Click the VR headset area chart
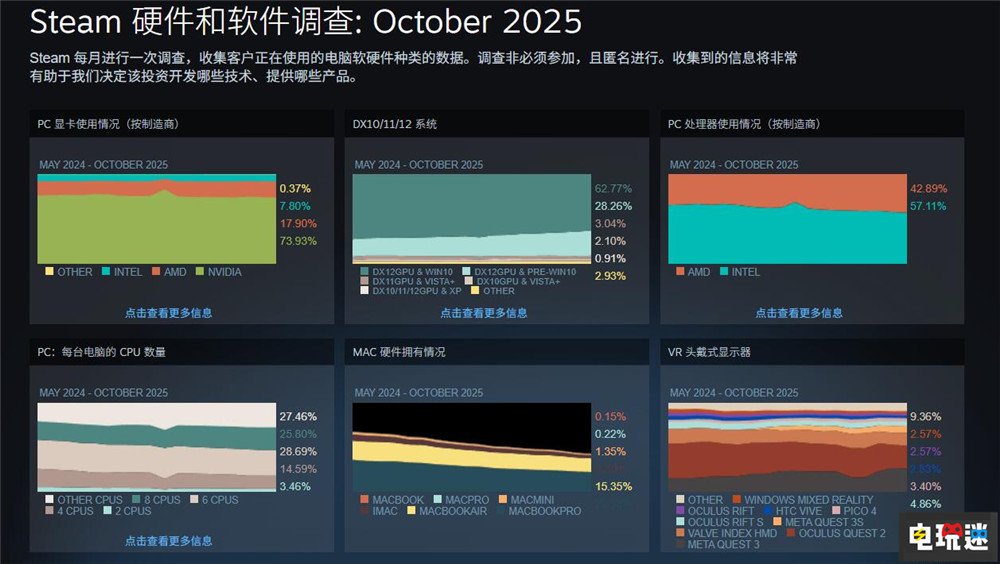 point(787,447)
